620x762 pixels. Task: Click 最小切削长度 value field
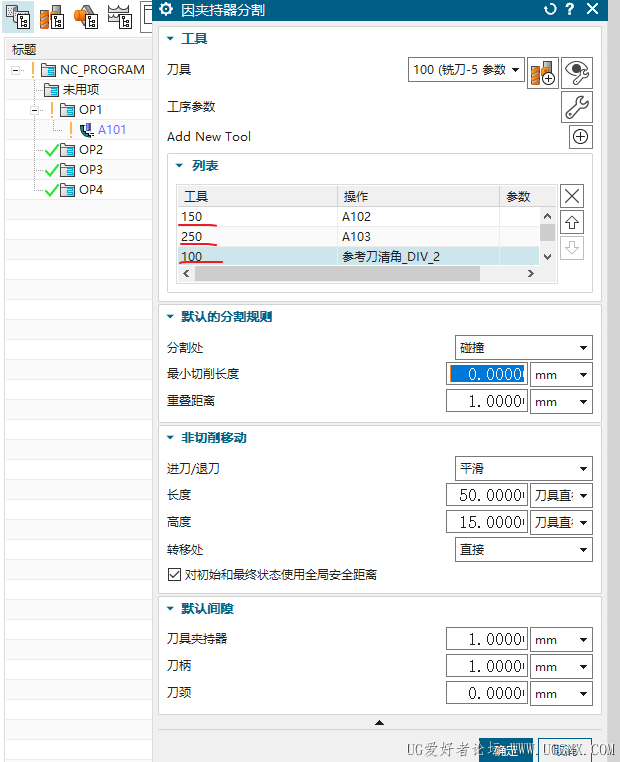[x=487, y=375]
